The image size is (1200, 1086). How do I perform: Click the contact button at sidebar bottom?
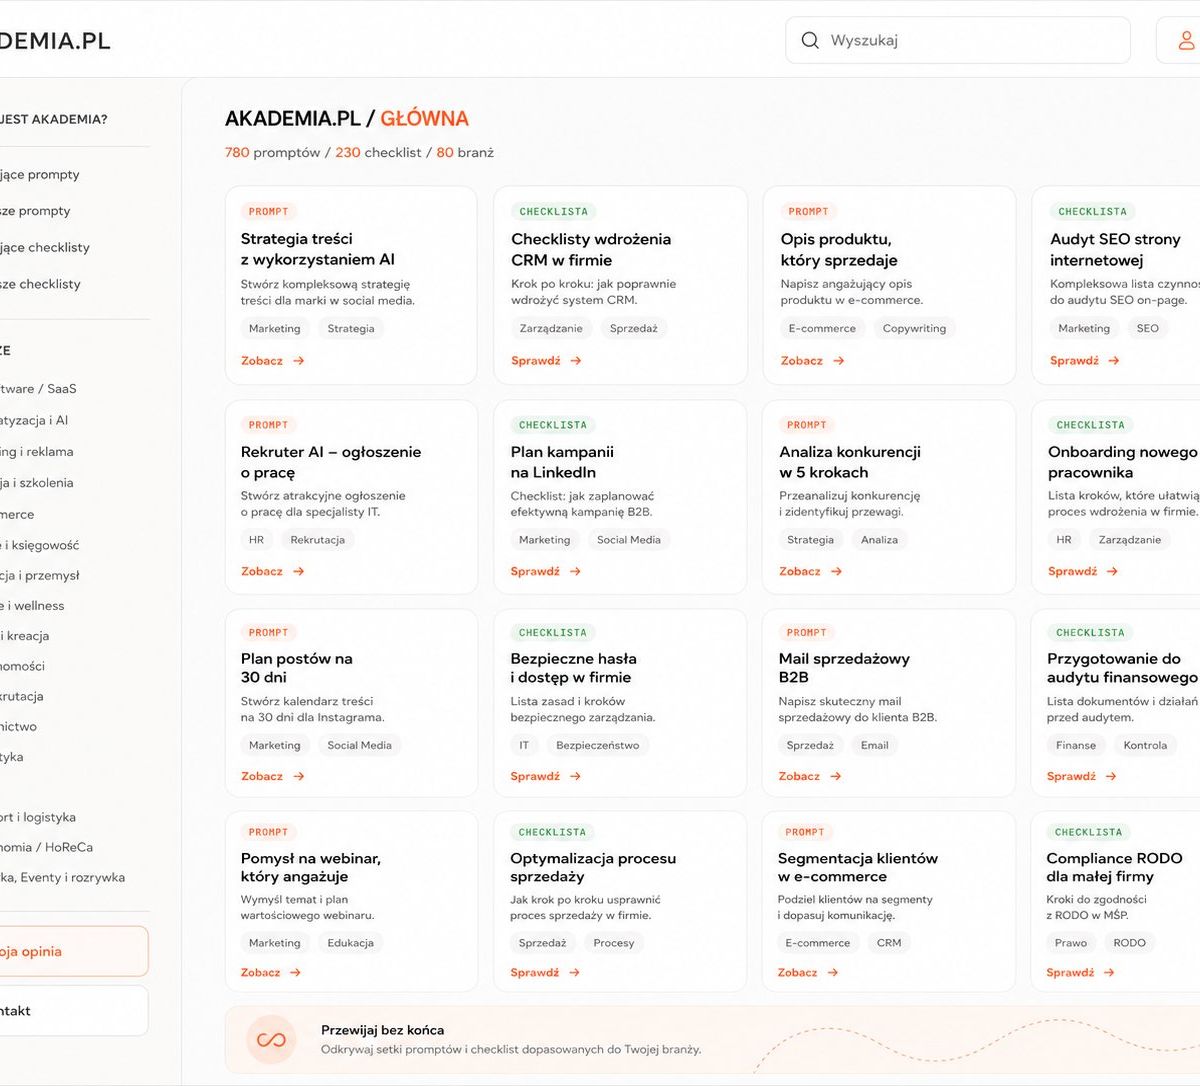(74, 1011)
